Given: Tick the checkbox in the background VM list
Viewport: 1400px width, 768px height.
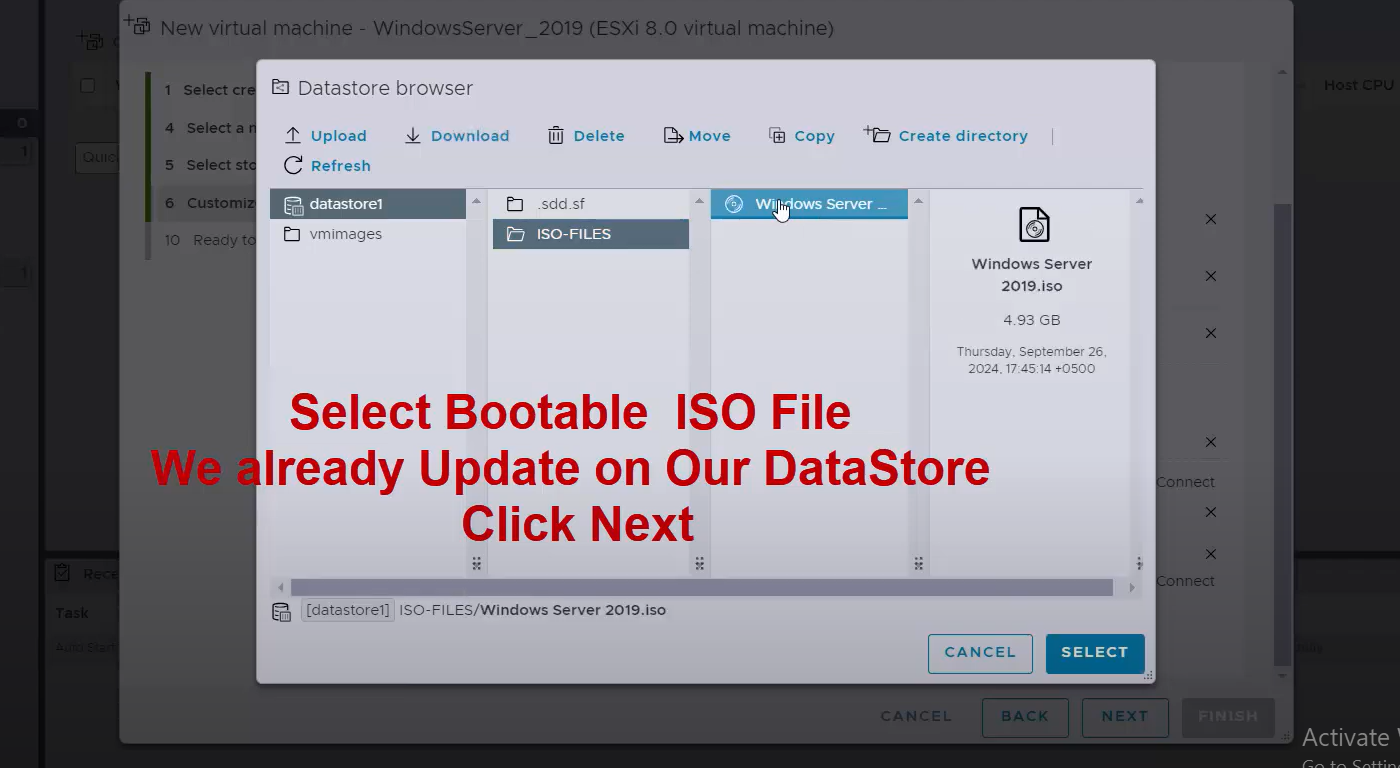Looking at the screenshot, I should (88, 86).
